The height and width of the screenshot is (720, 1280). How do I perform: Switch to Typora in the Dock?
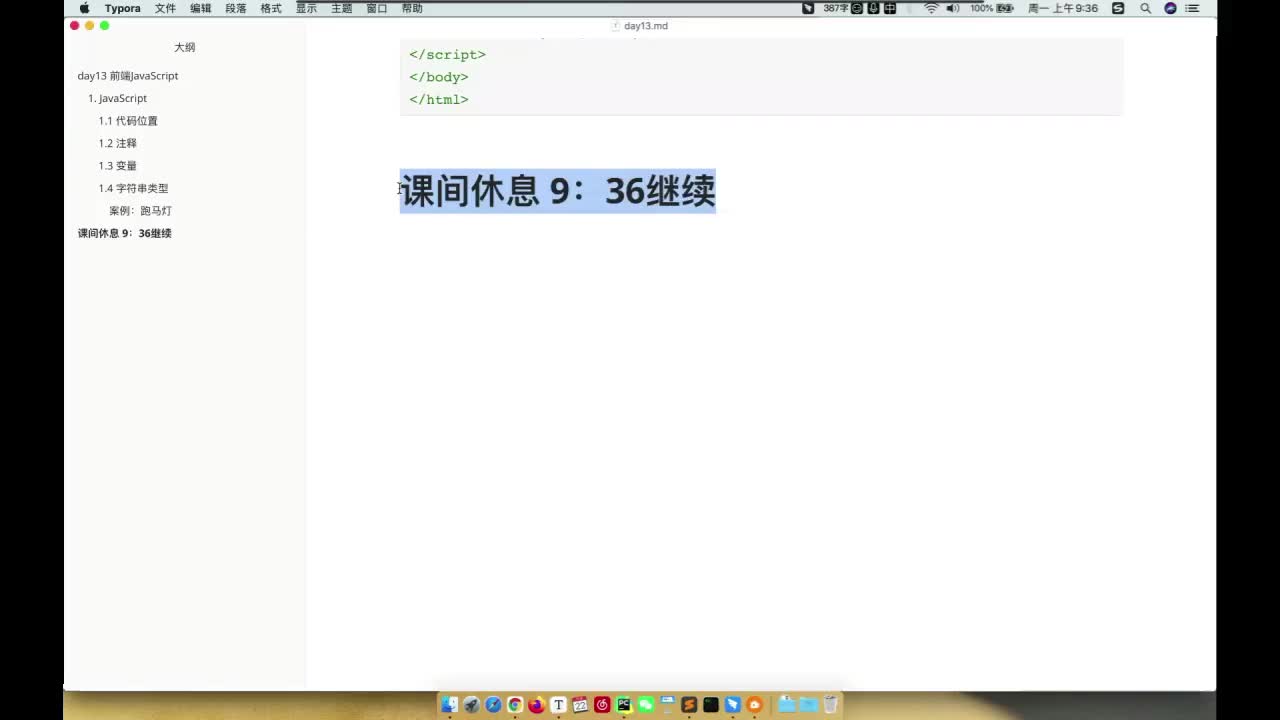(x=559, y=705)
